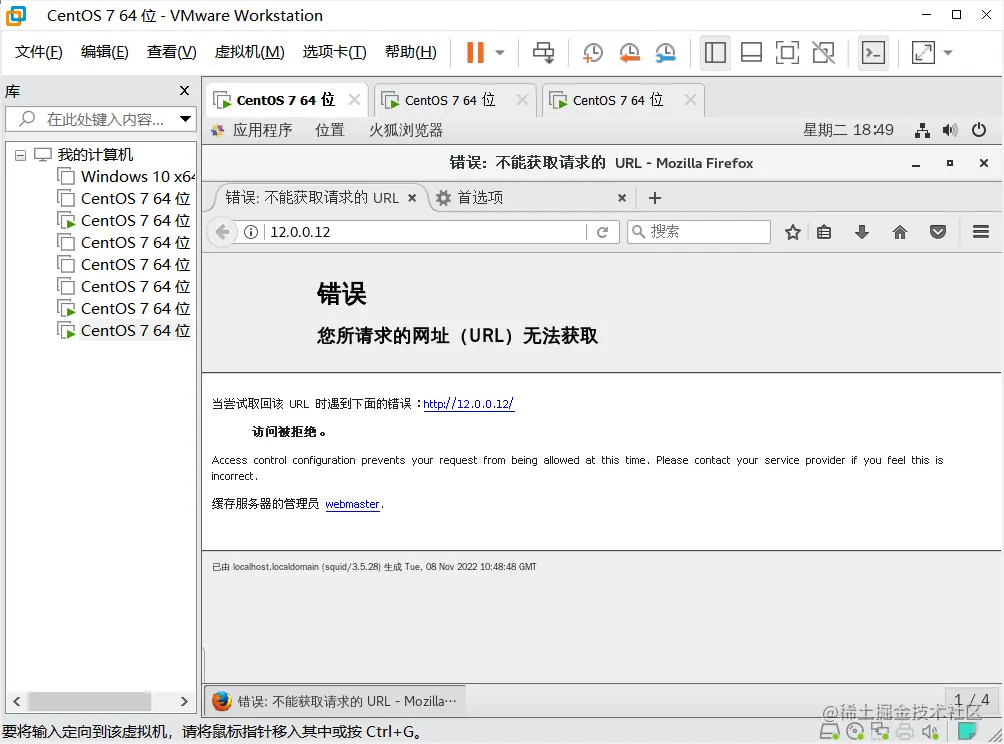Click the stretch guest display icon

[923, 53]
